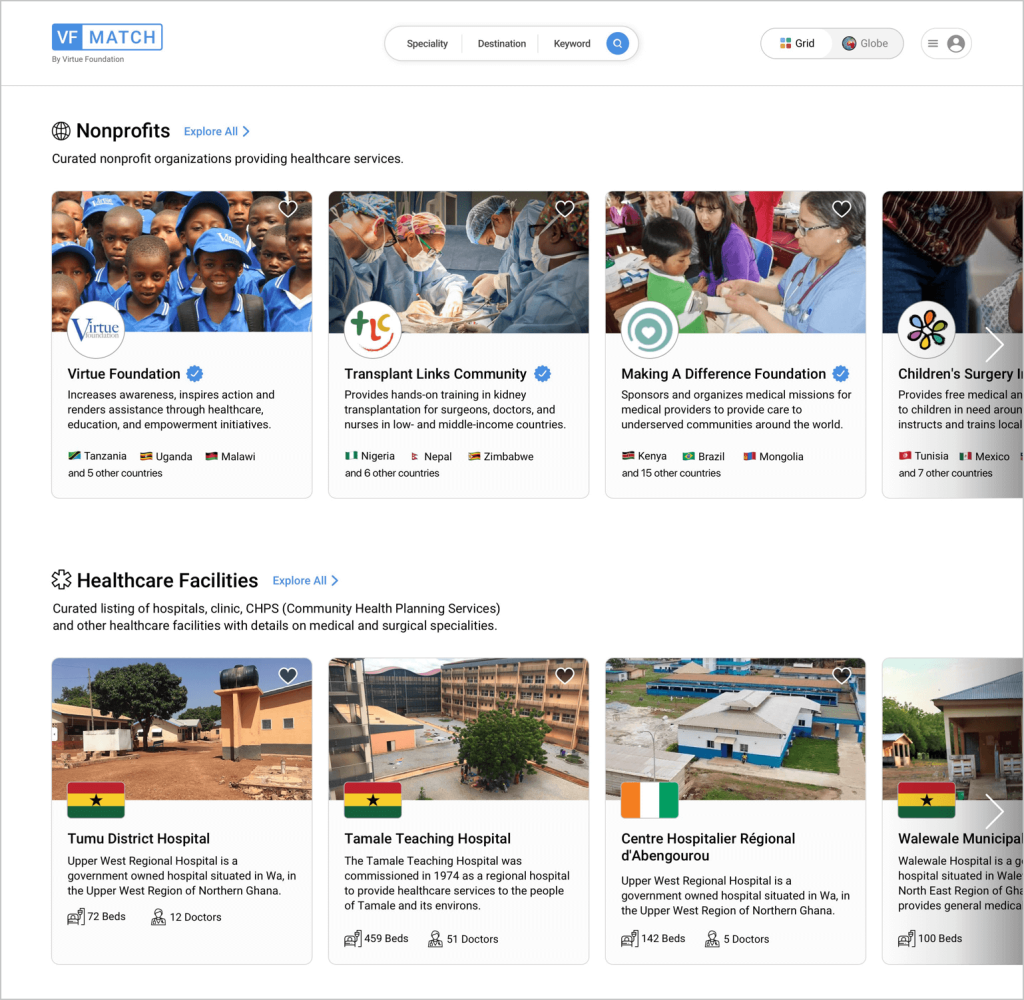Open the Speciality filter dropdown
Screen dimensions: 1024x1000
click(x=427, y=44)
